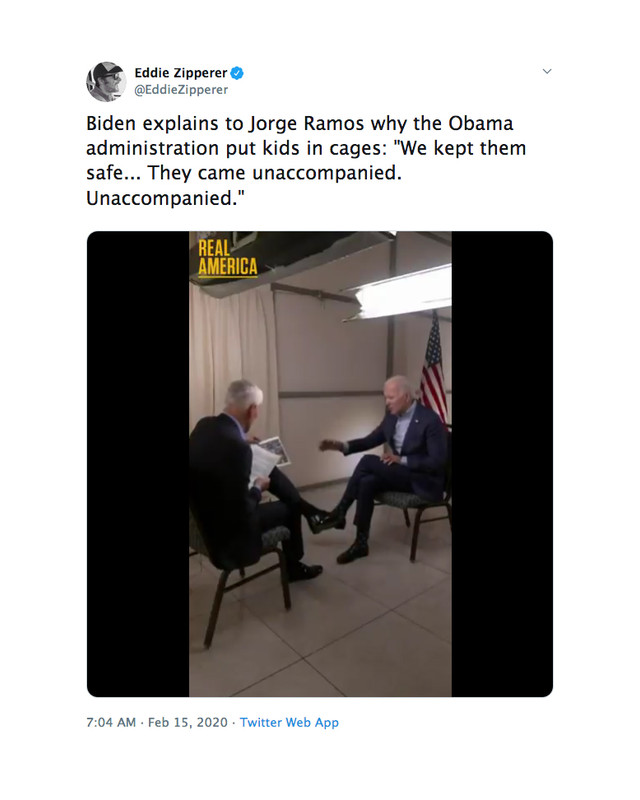Click the REAL AMERICA watermark logo
Screen dimensions: 640x800
228,258
